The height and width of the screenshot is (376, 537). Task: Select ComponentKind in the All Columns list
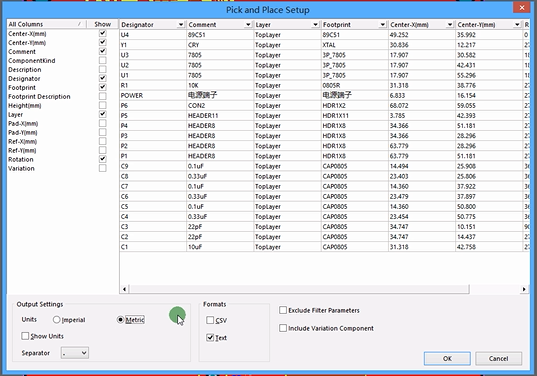(x=32, y=61)
